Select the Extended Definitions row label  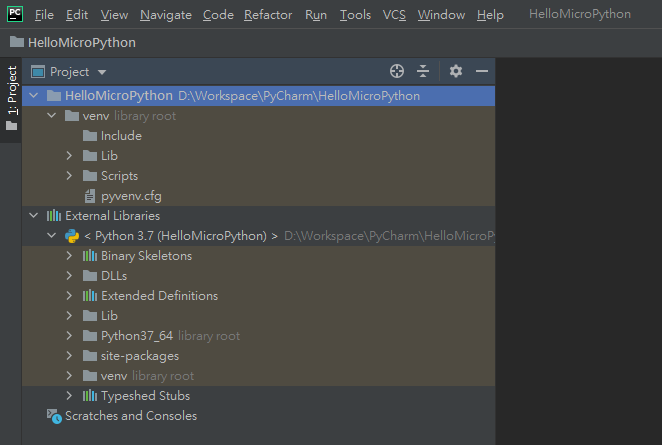pos(159,296)
